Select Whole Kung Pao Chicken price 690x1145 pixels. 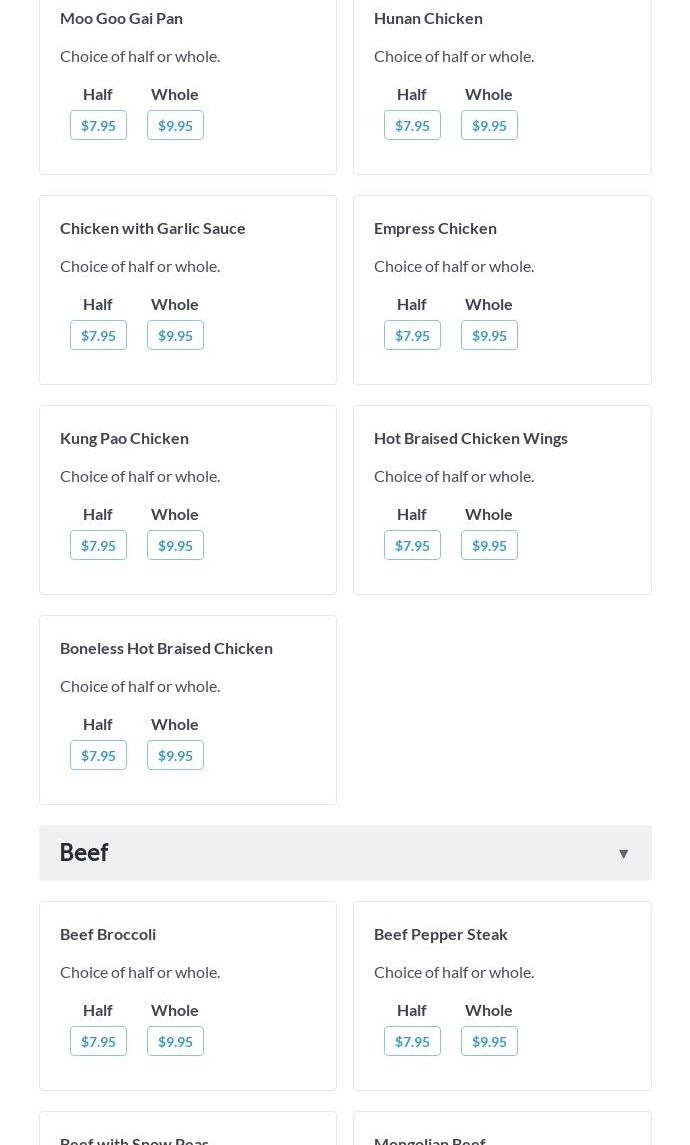pos(175,545)
